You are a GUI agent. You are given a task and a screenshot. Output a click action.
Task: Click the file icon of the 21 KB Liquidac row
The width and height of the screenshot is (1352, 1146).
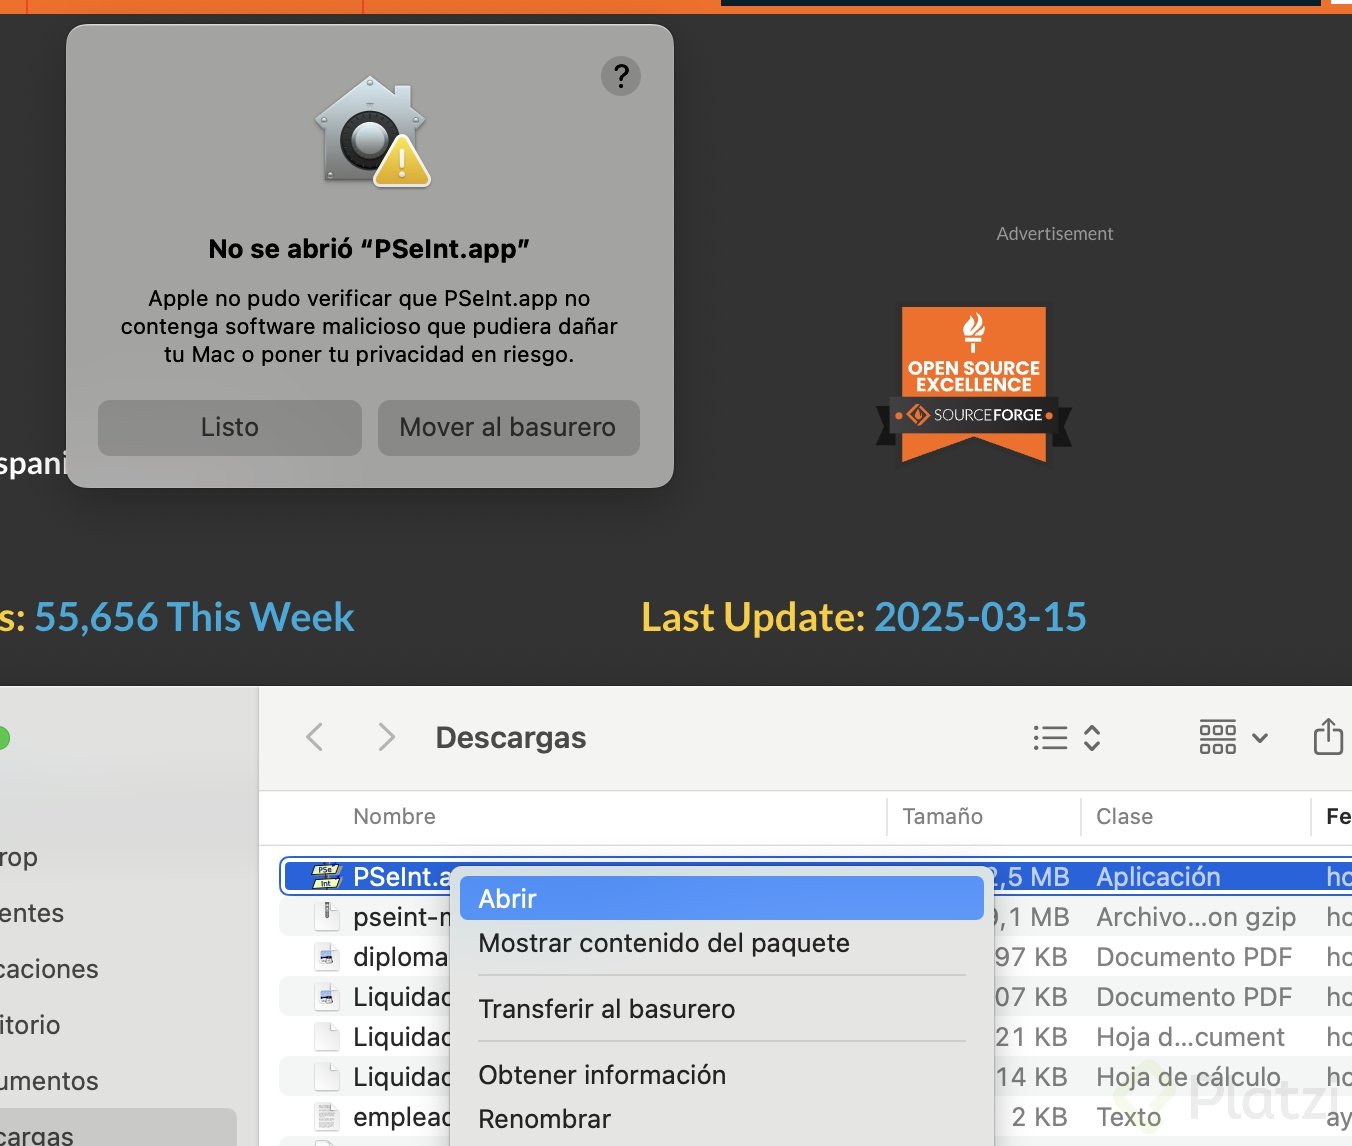coord(327,1037)
